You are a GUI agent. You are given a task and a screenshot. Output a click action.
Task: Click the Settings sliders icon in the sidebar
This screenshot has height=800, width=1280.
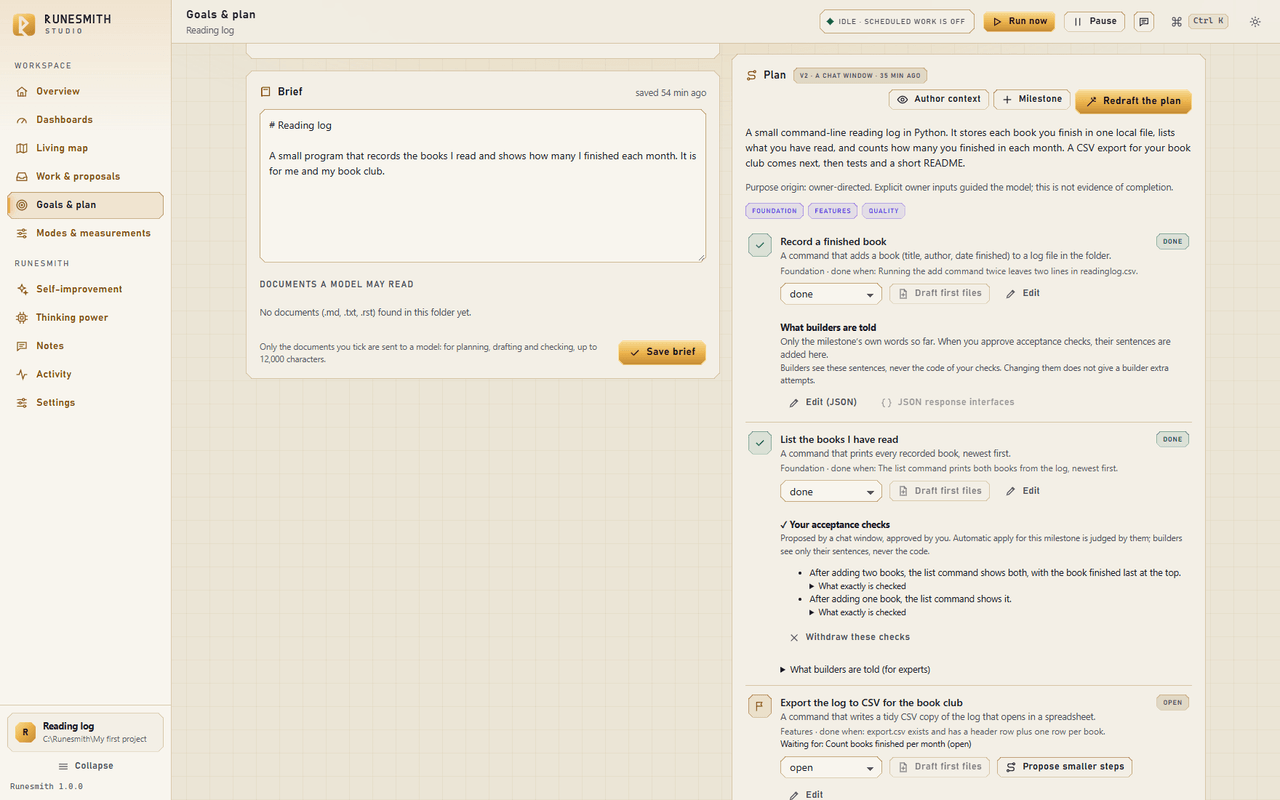click(22, 403)
